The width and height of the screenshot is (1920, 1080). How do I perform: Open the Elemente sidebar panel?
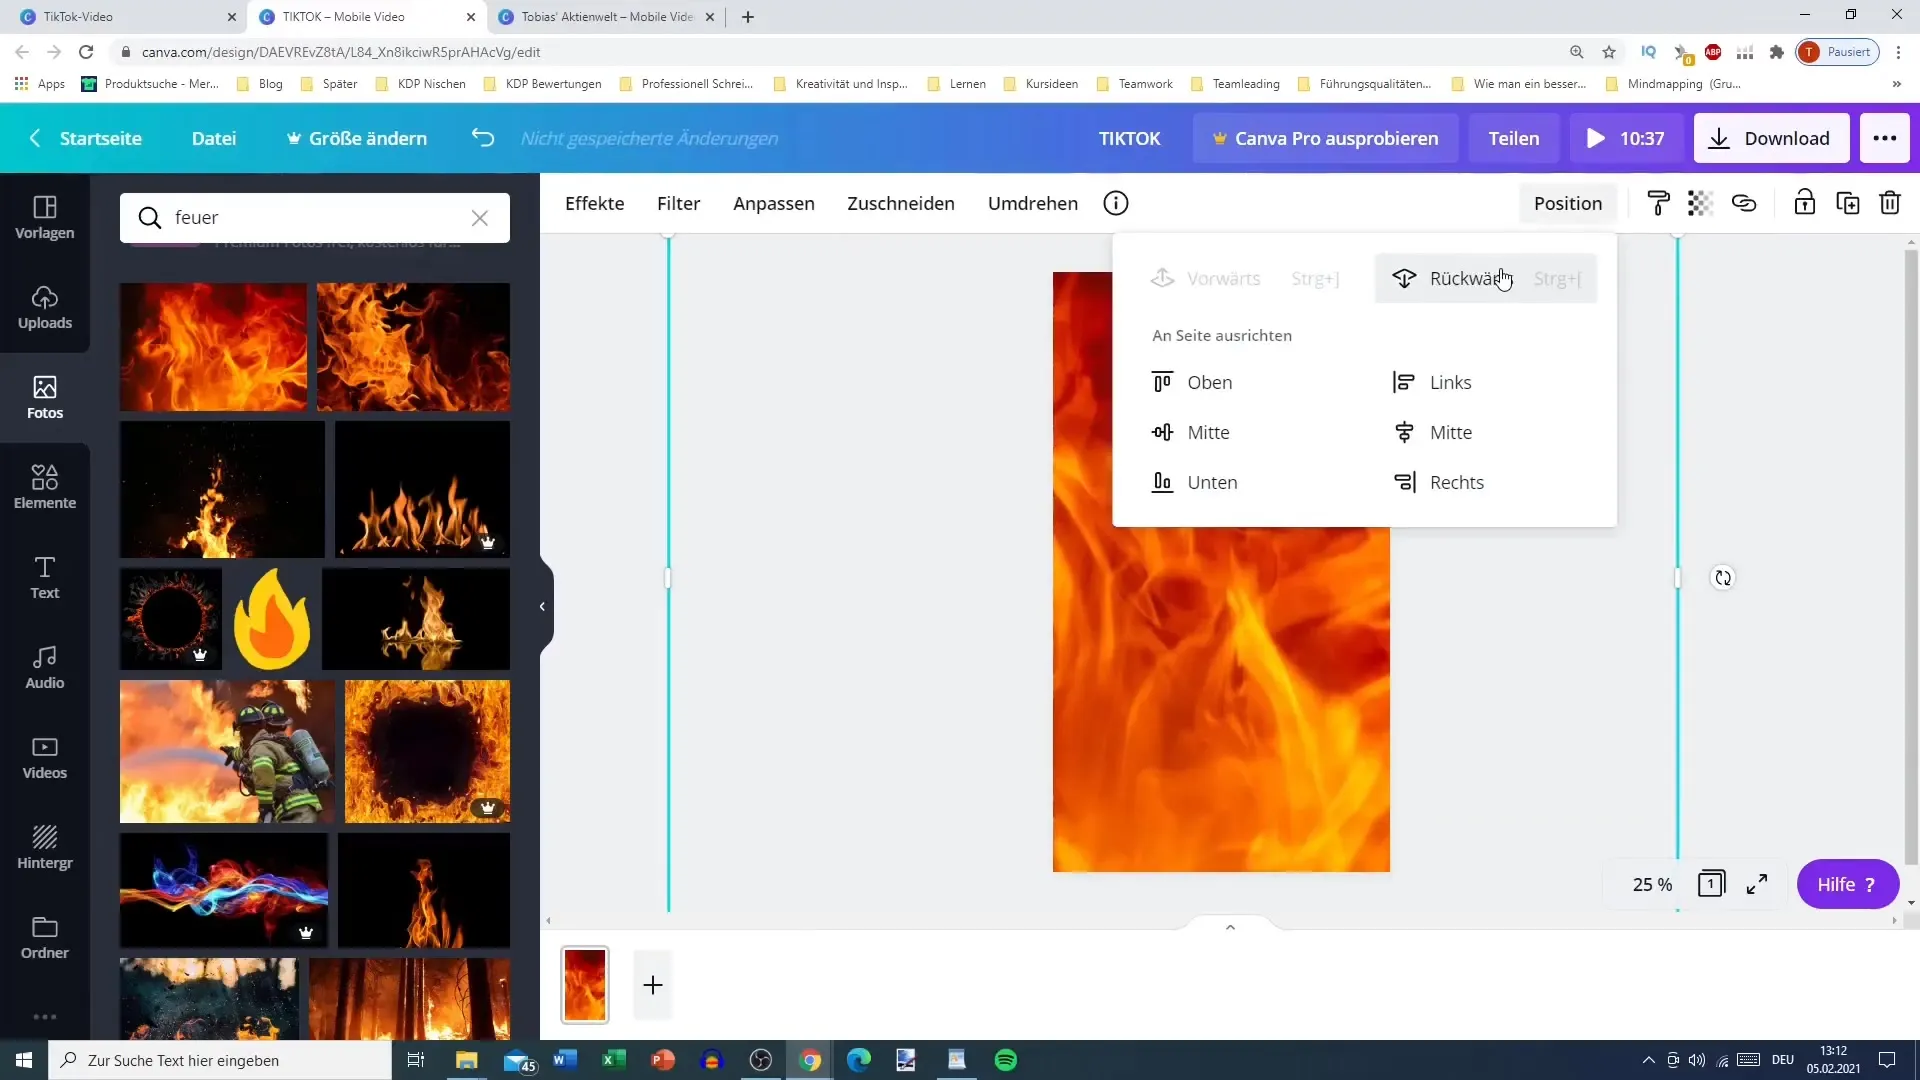click(x=44, y=487)
